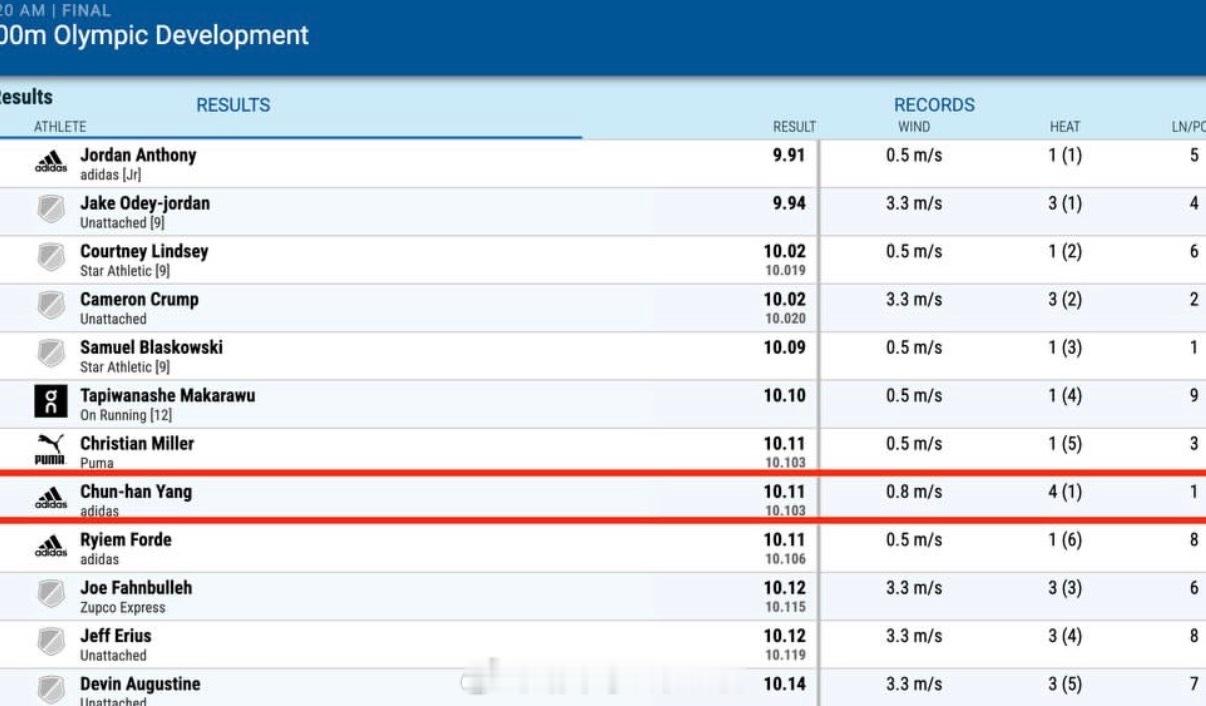This screenshot has height=706, width=1206.
Task: Select the Jeff Erius name
Action: 116,635
